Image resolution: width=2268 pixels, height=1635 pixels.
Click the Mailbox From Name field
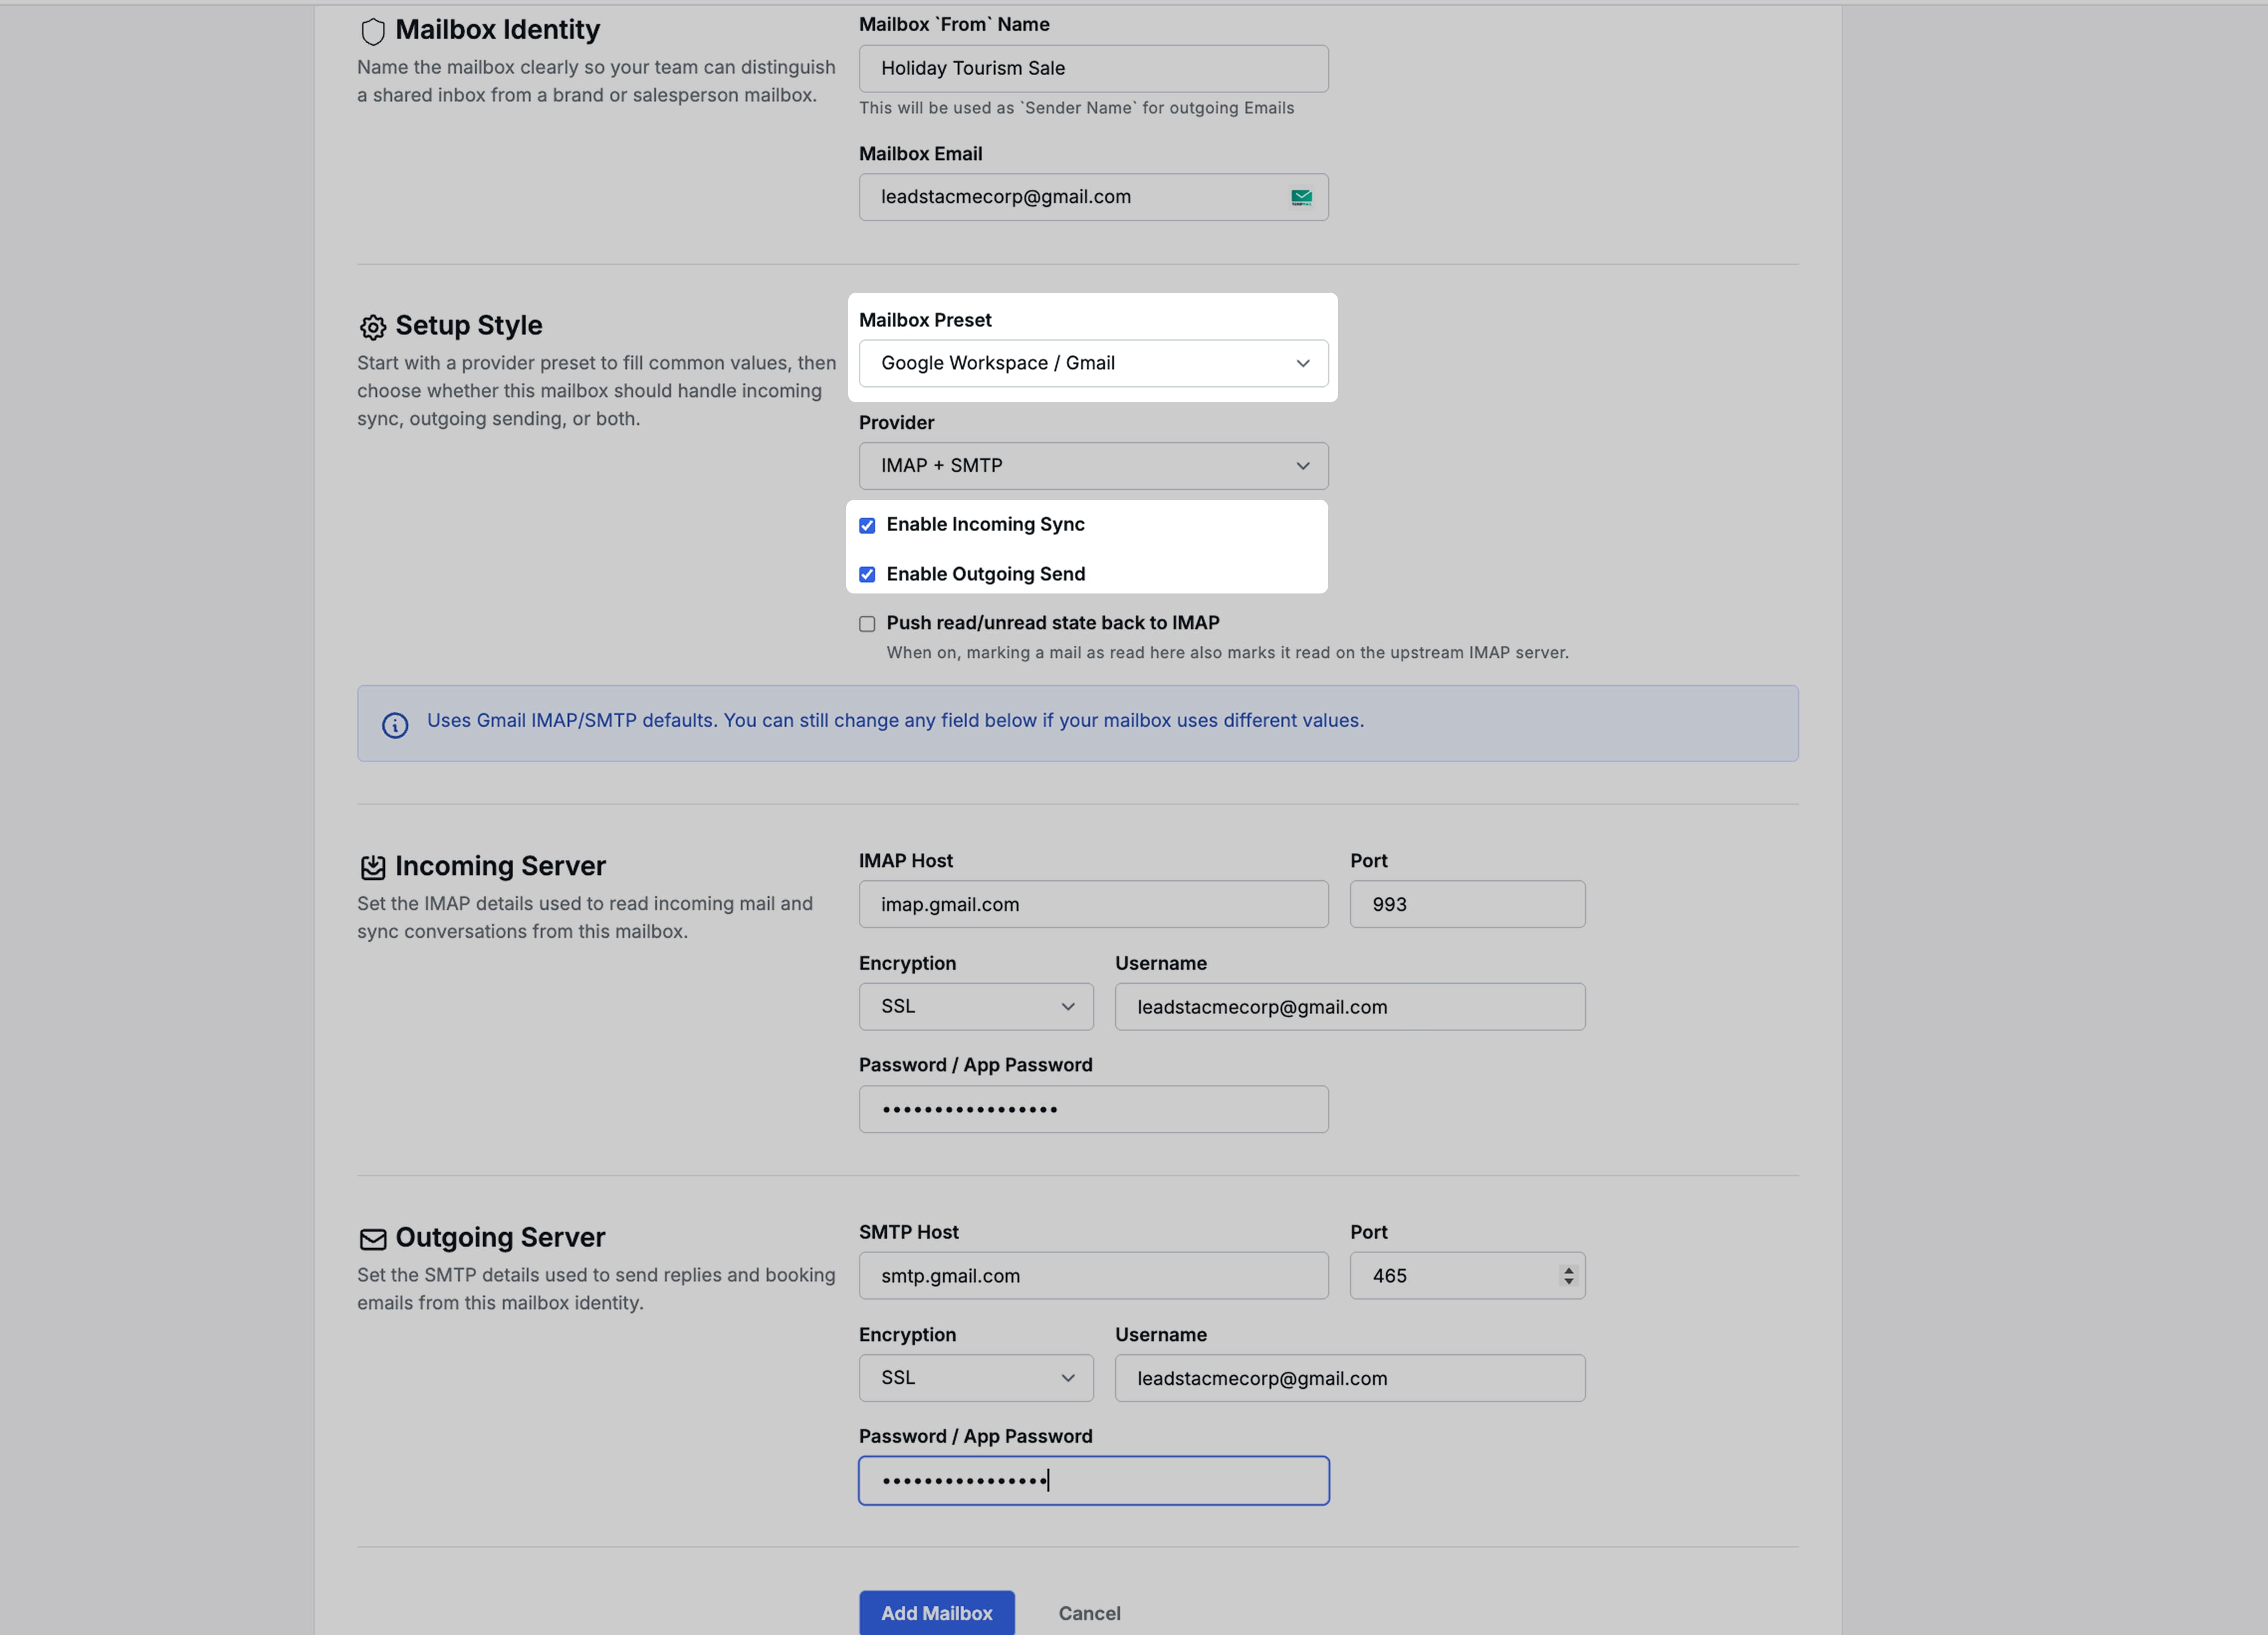[1093, 68]
